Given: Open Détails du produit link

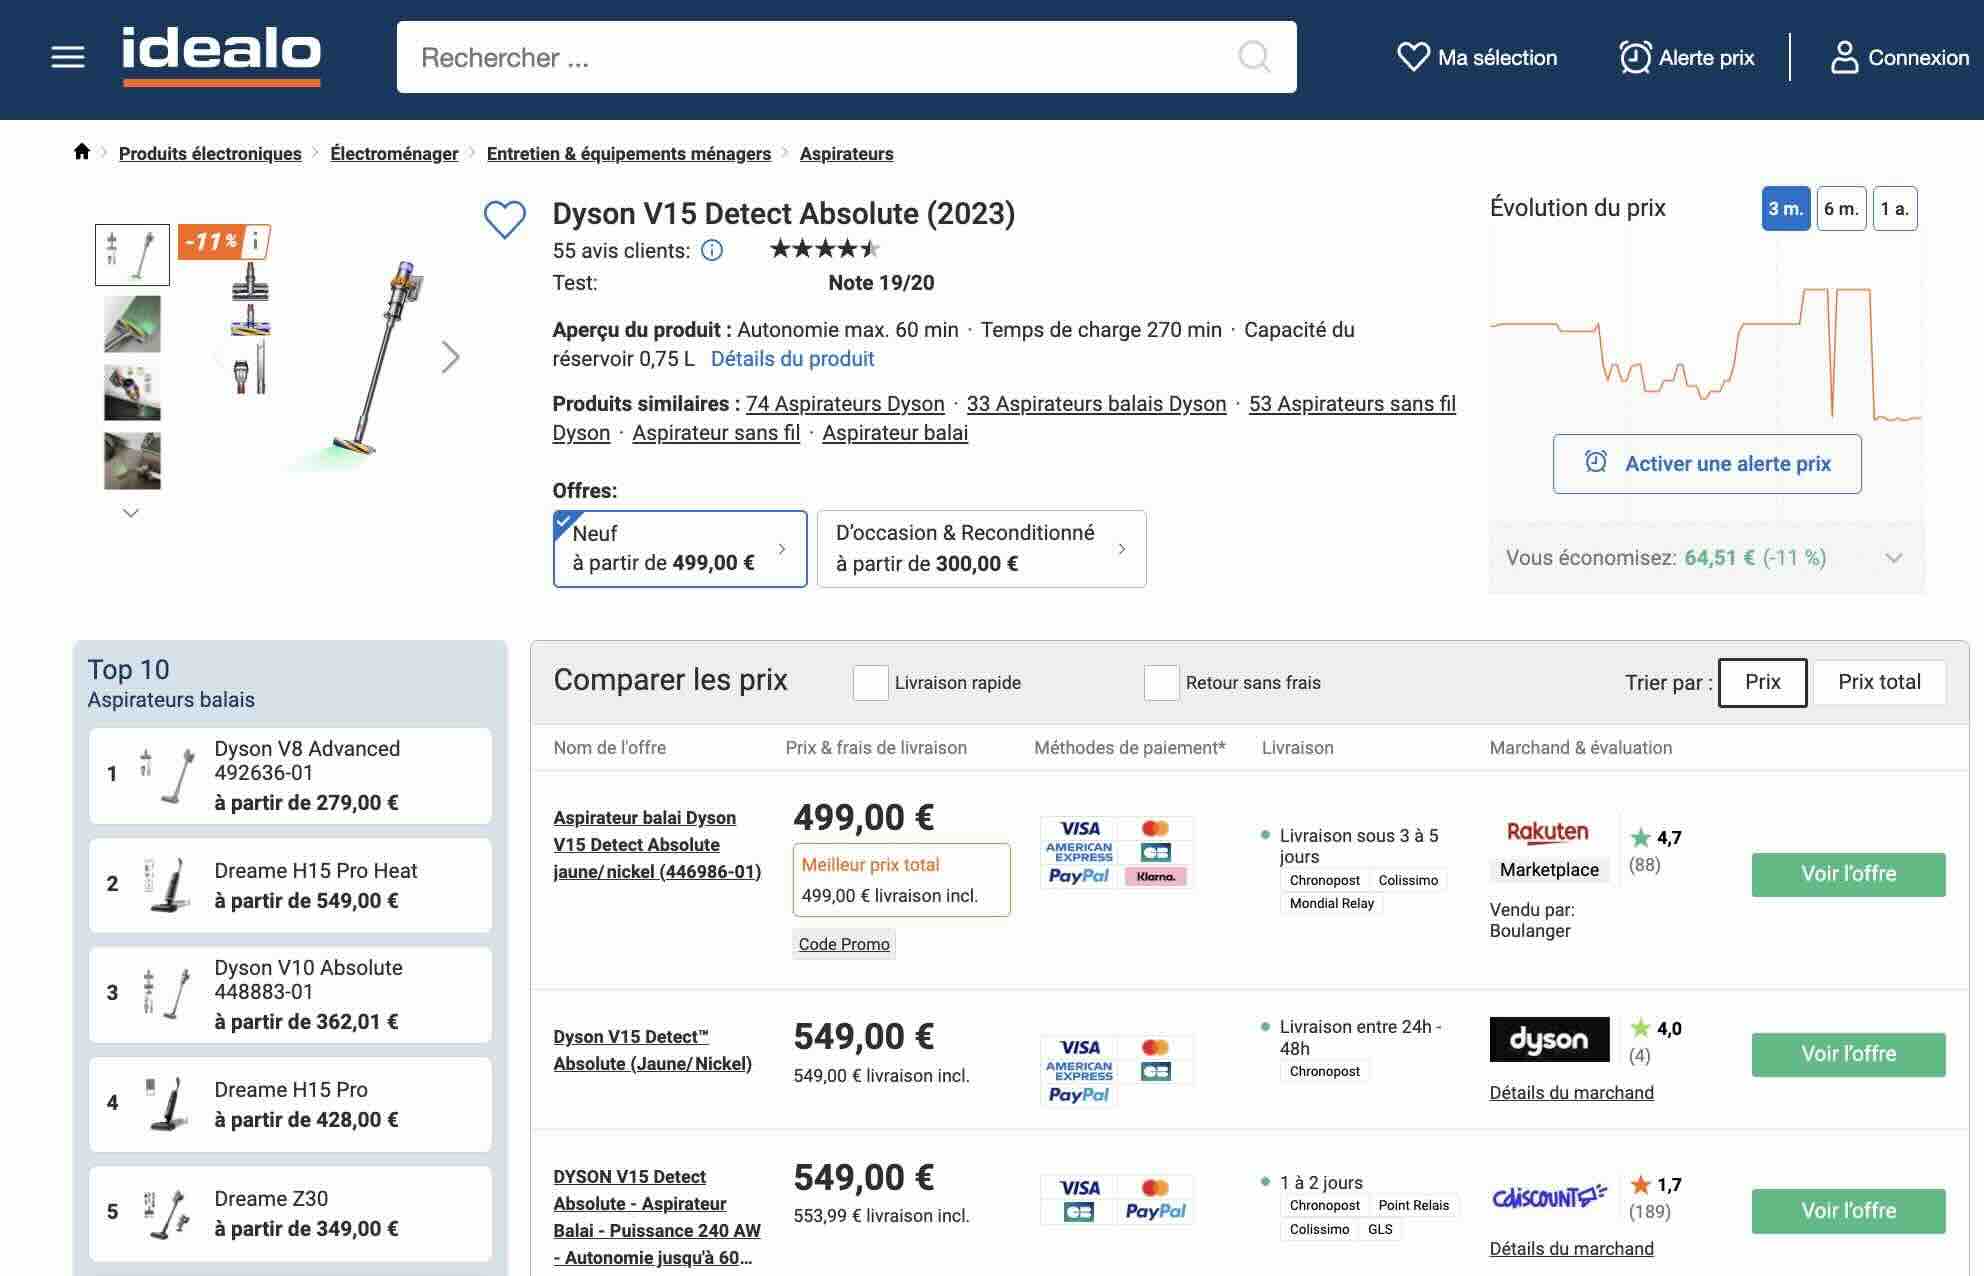Looking at the screenshot, I should pos(792,359).
